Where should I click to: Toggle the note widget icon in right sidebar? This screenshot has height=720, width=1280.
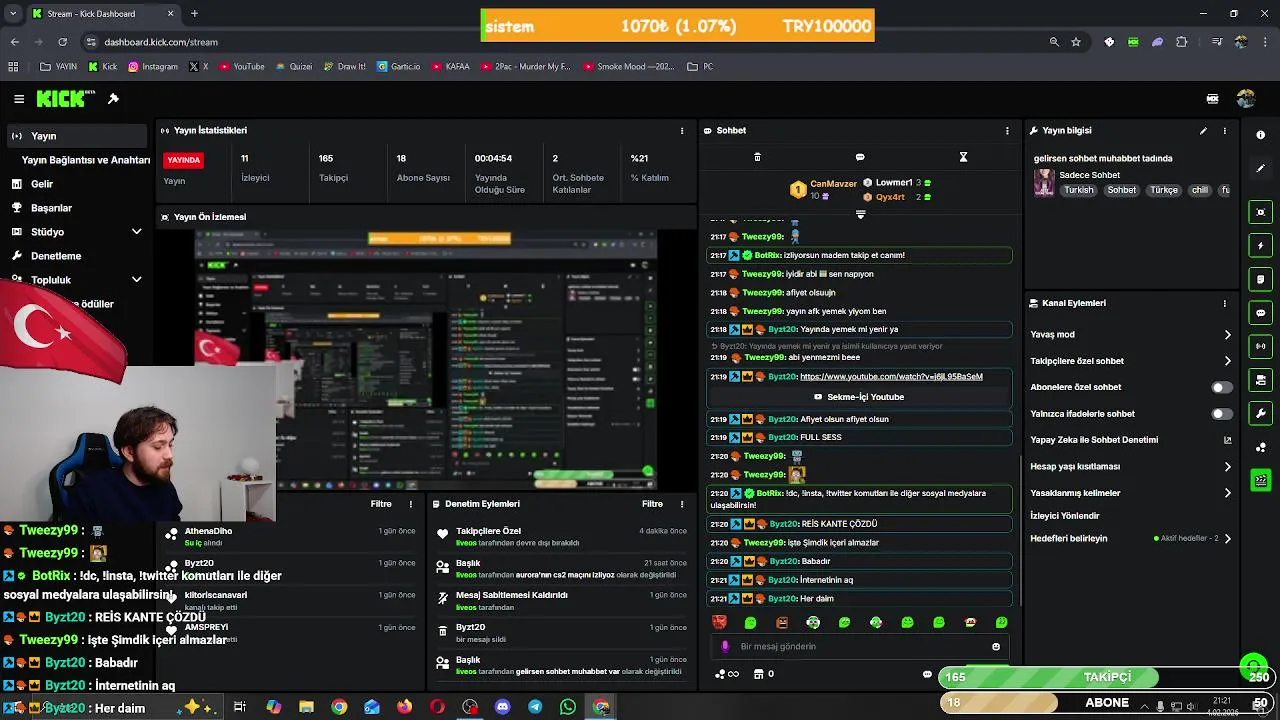tap(1260, 279)
